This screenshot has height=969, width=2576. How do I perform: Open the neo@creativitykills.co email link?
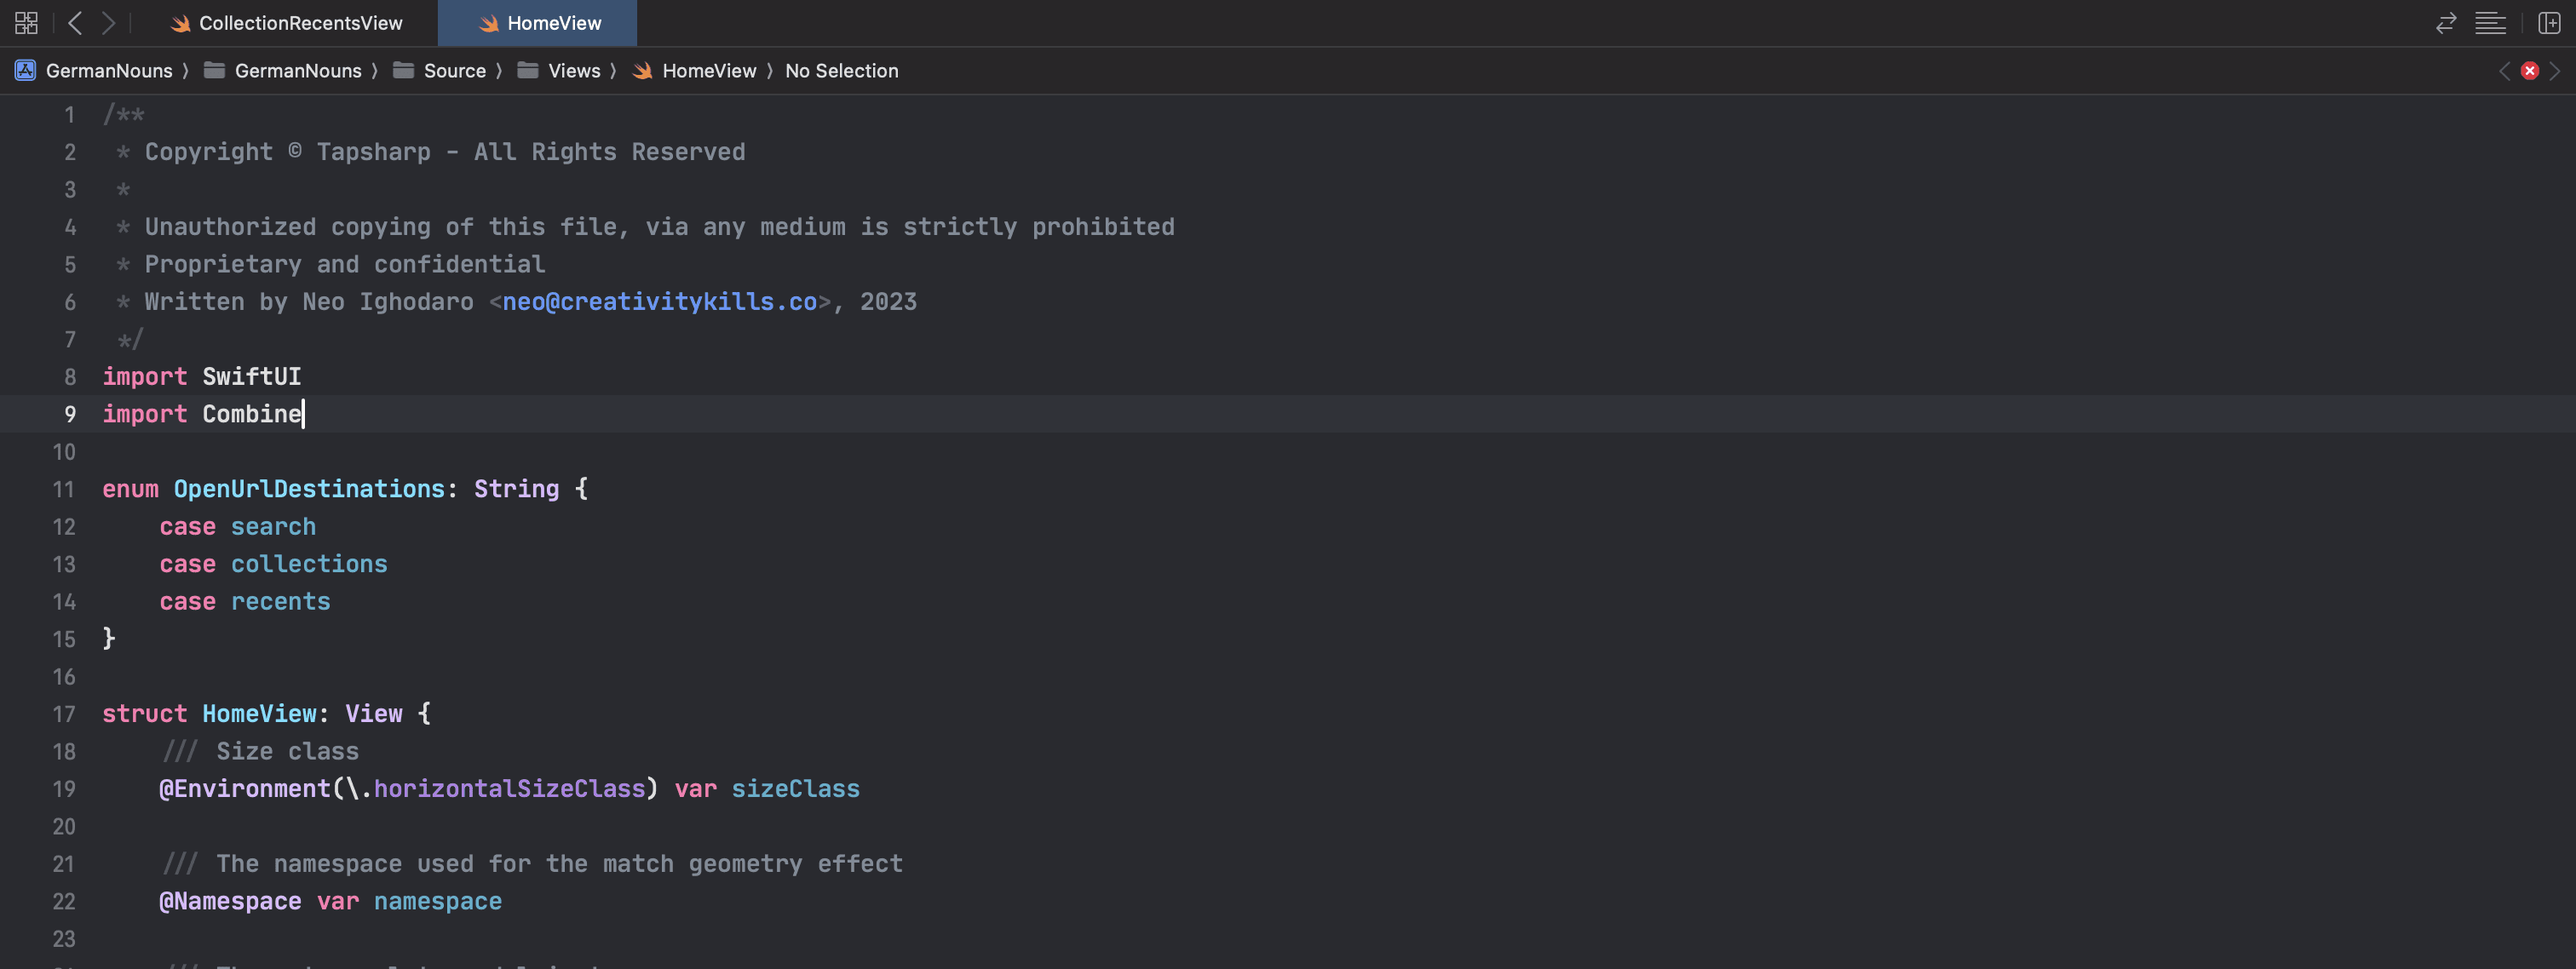[660, 302]
